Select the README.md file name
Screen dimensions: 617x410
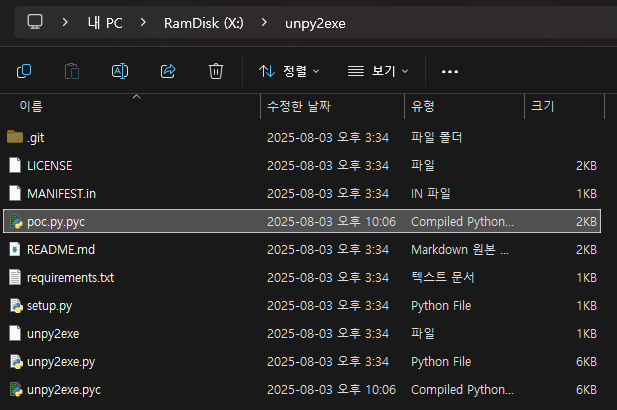click(61, 250)
